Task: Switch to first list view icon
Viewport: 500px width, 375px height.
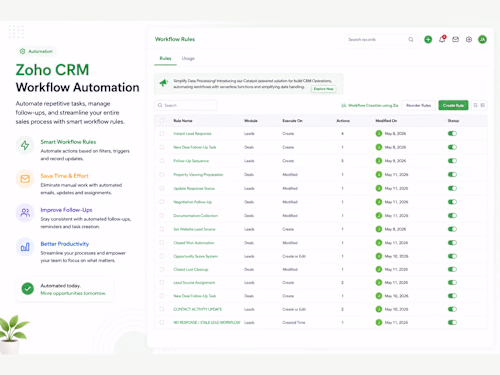Action: (476, 105)
